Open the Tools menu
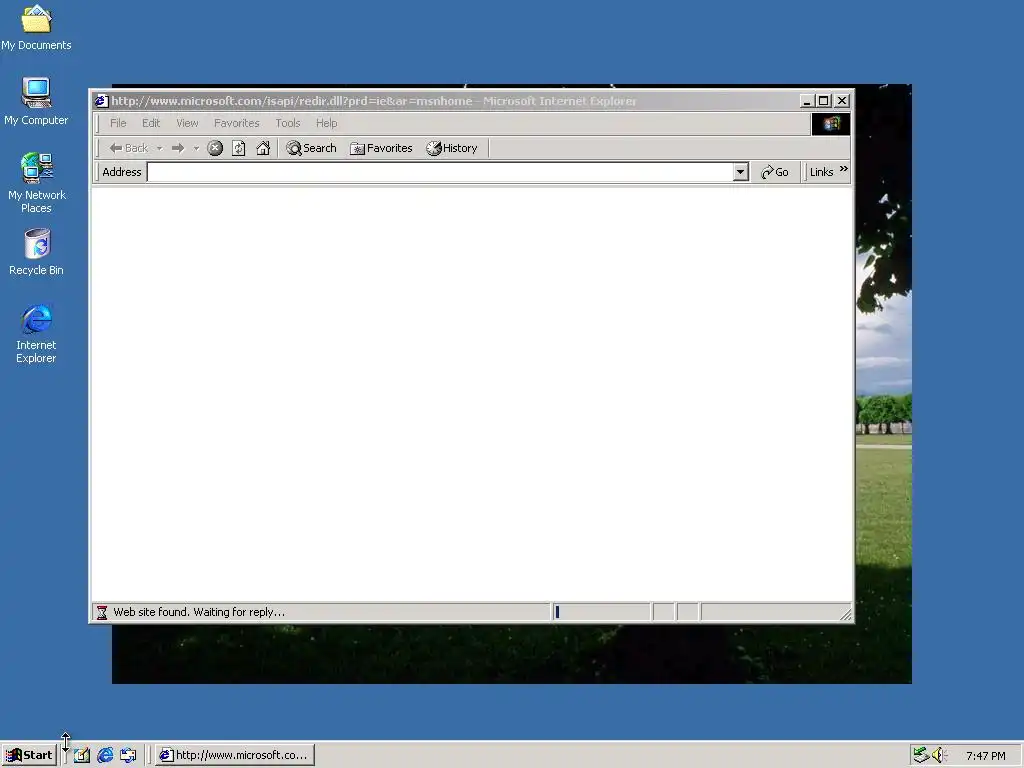The image size is (1024, 768). pos(287,123)
